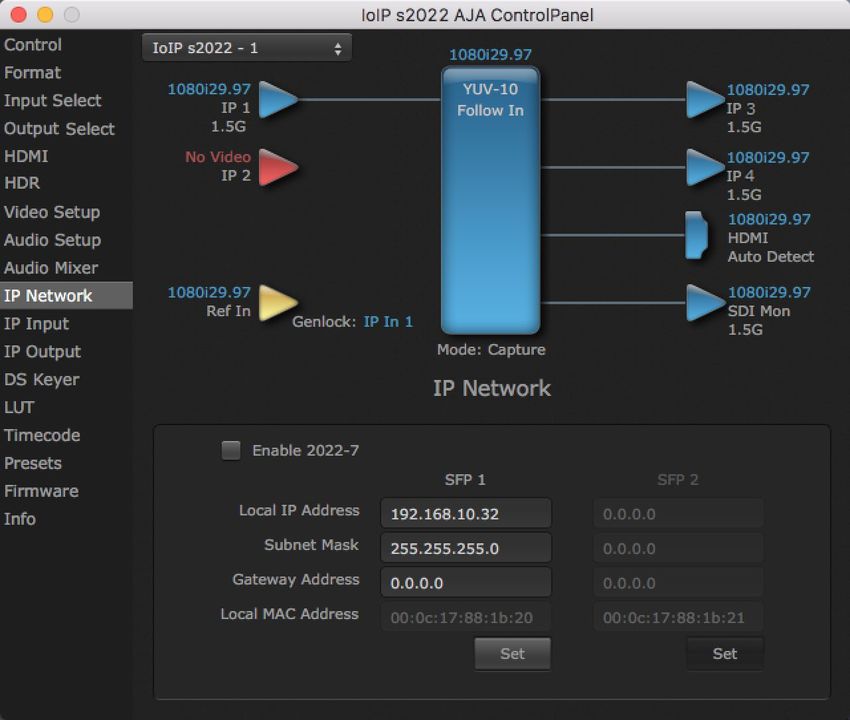Open the IoIP s2022 - 1 device dropdown

point(247,48)
